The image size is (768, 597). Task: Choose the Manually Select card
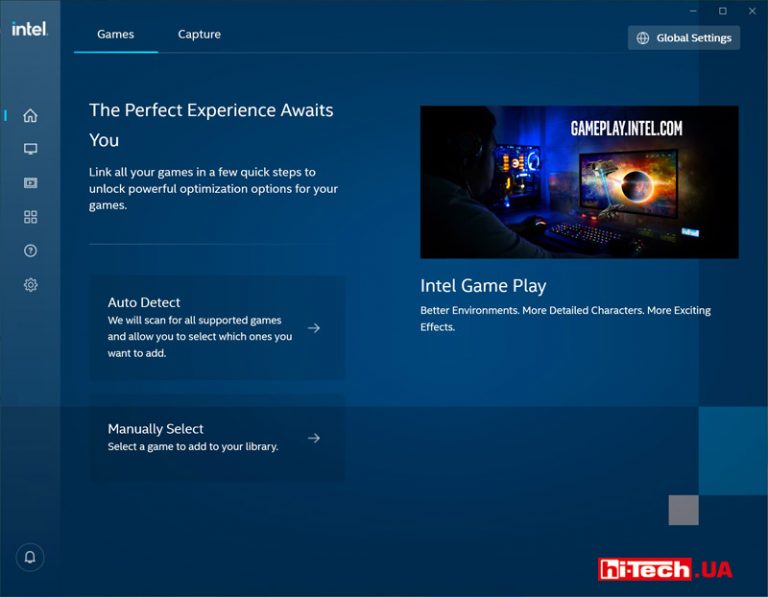pyautogui.click(x=217, y=438)
